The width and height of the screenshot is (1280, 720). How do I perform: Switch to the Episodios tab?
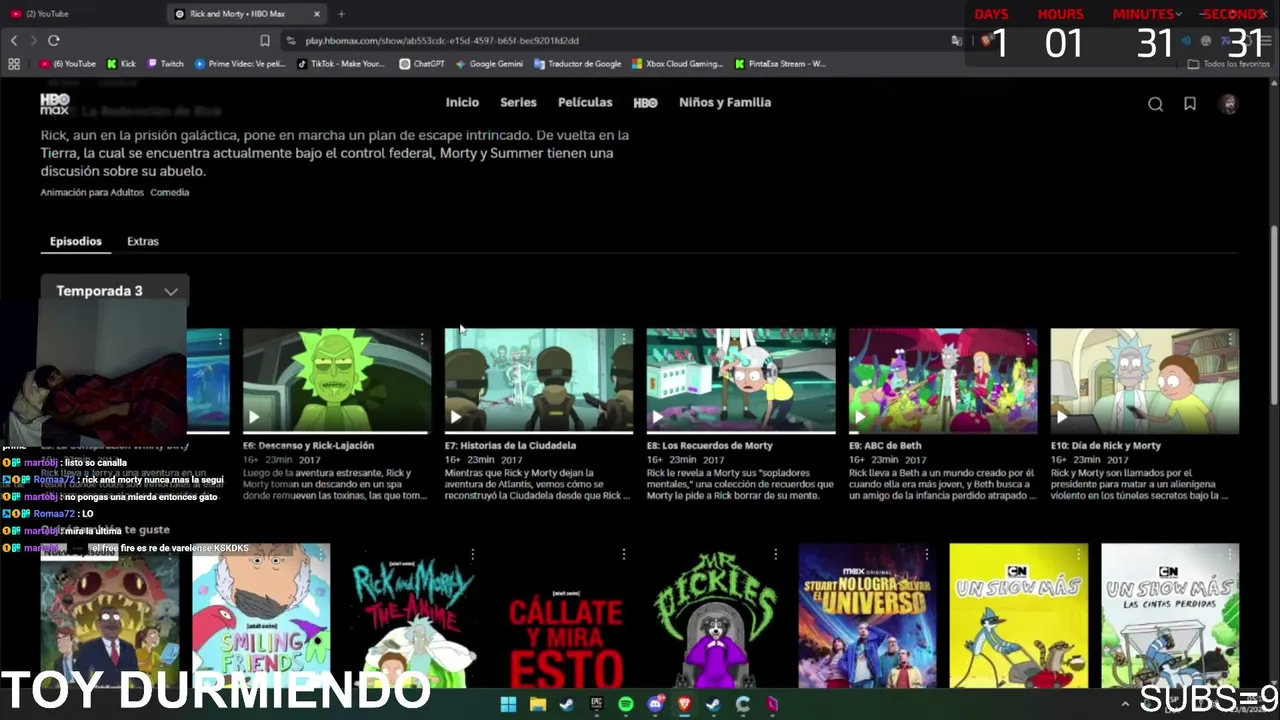(x=76, y=241)
